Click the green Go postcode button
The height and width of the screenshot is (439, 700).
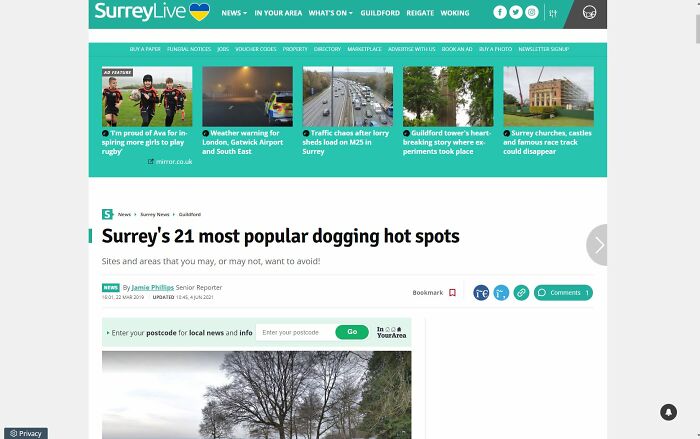(352, 332)
